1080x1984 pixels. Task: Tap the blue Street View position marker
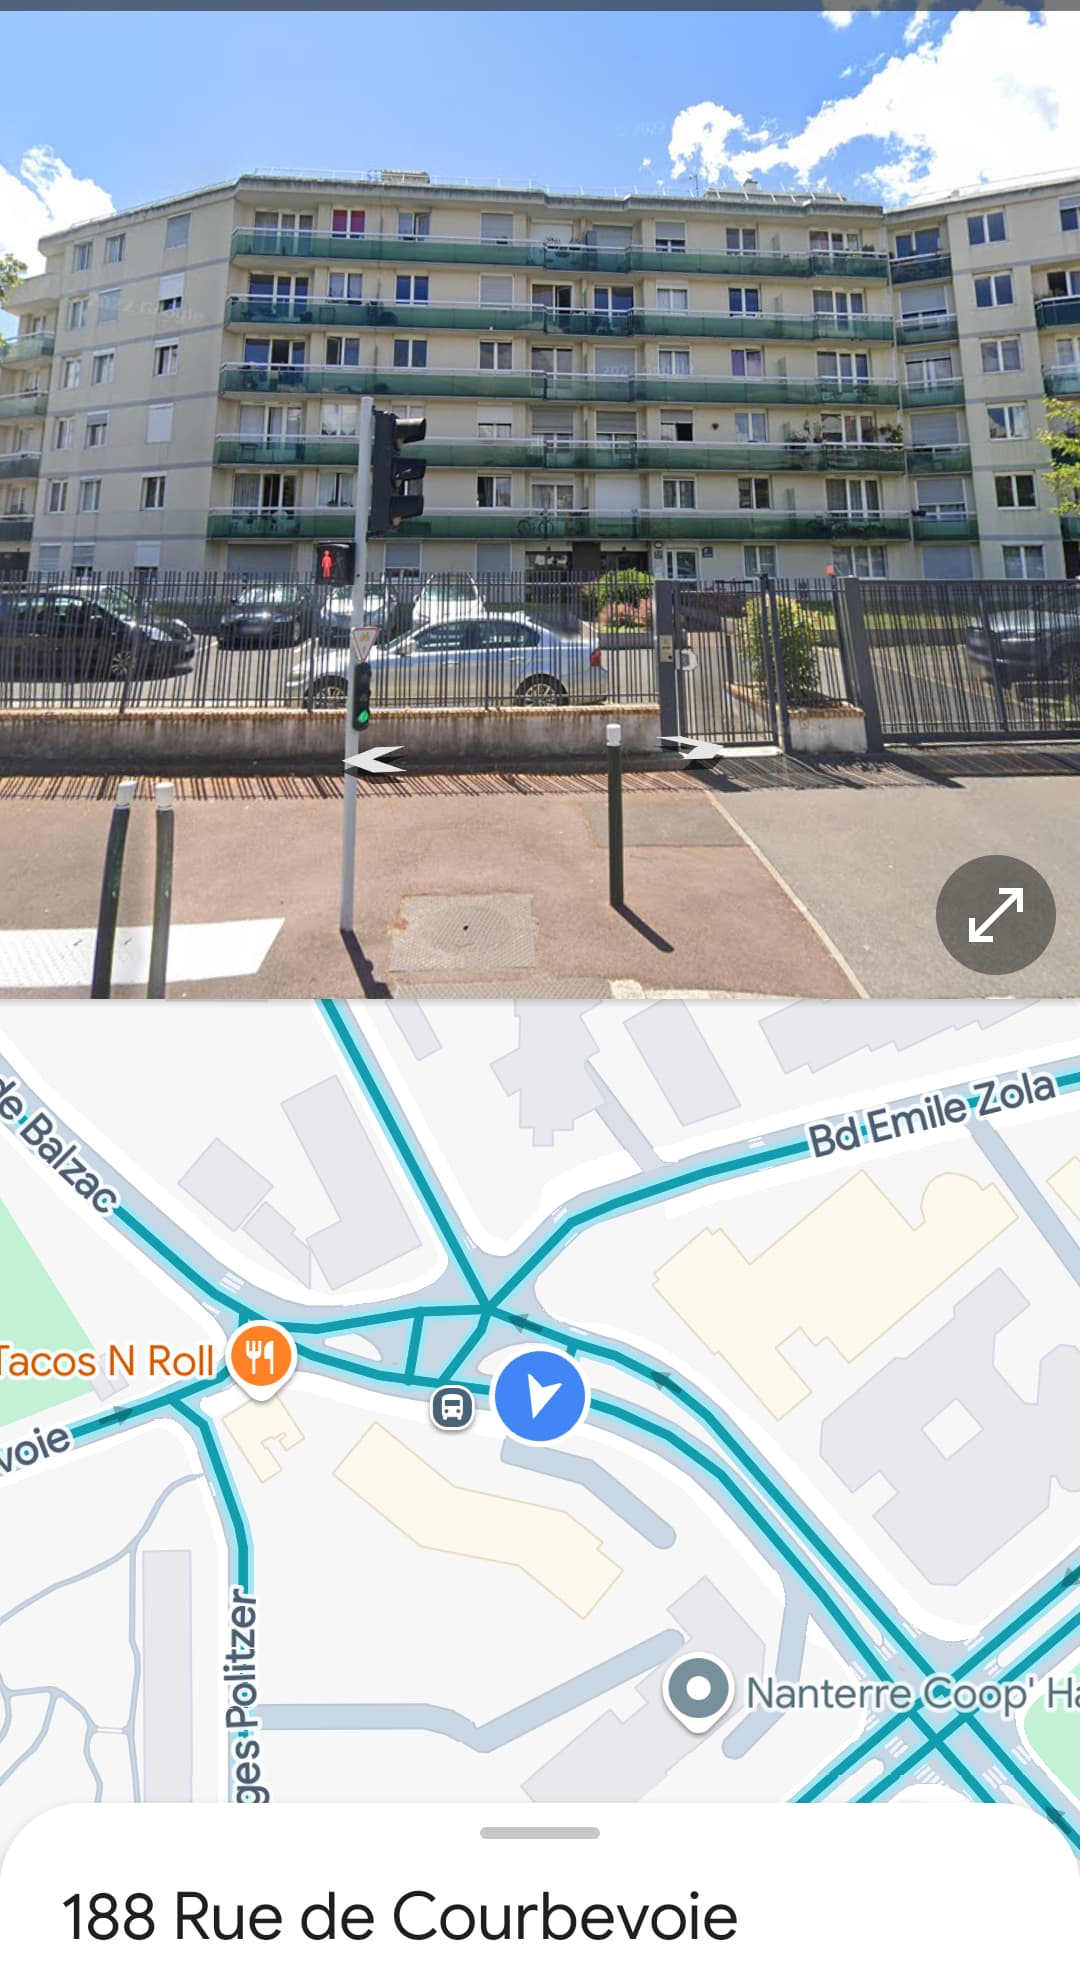(540, 1396)
